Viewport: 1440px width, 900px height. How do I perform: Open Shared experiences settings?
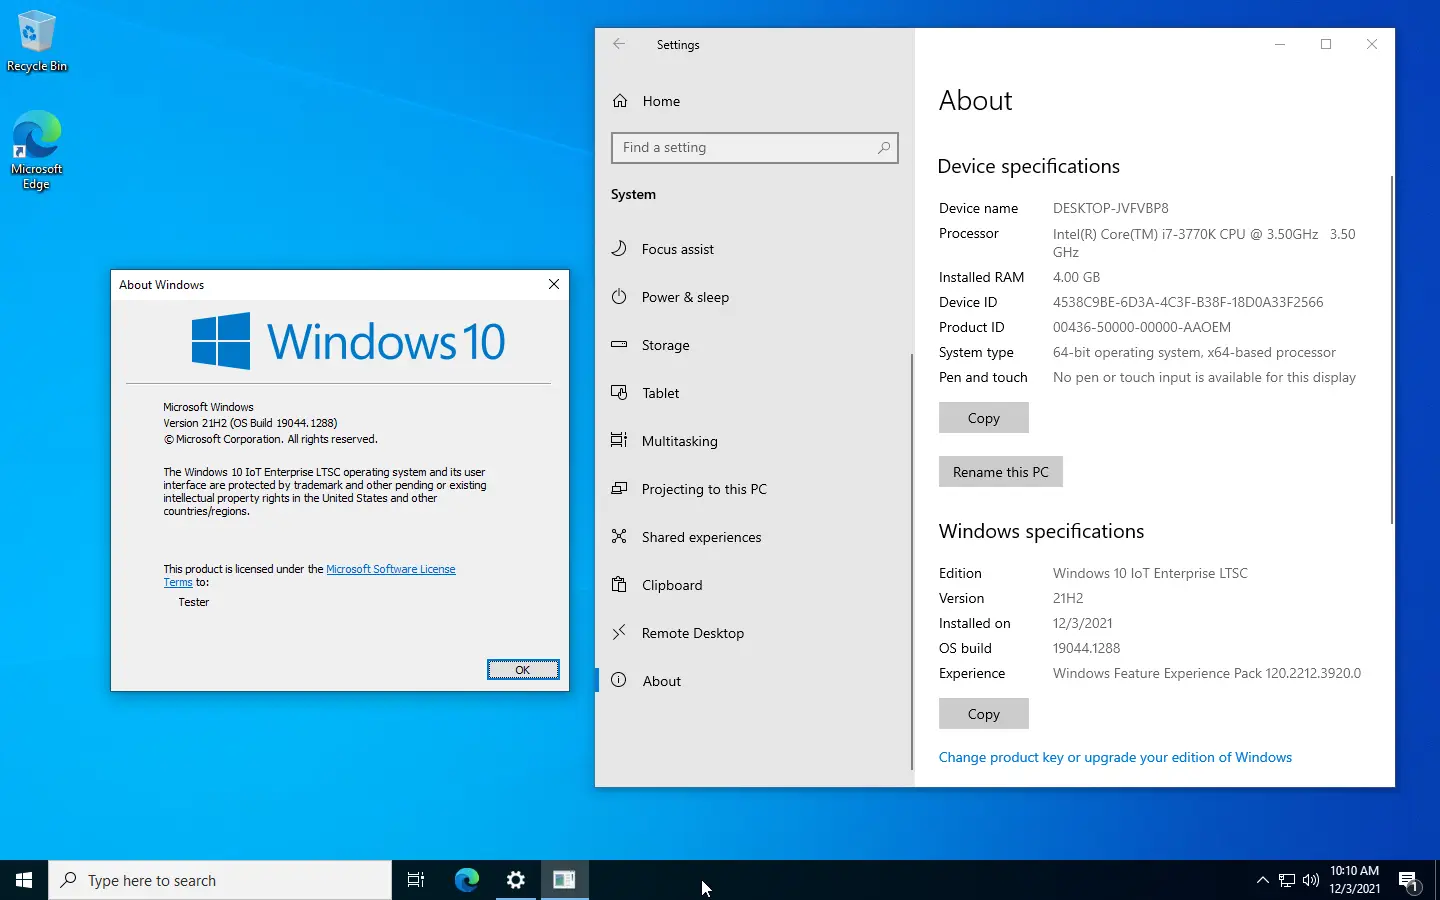701,537
